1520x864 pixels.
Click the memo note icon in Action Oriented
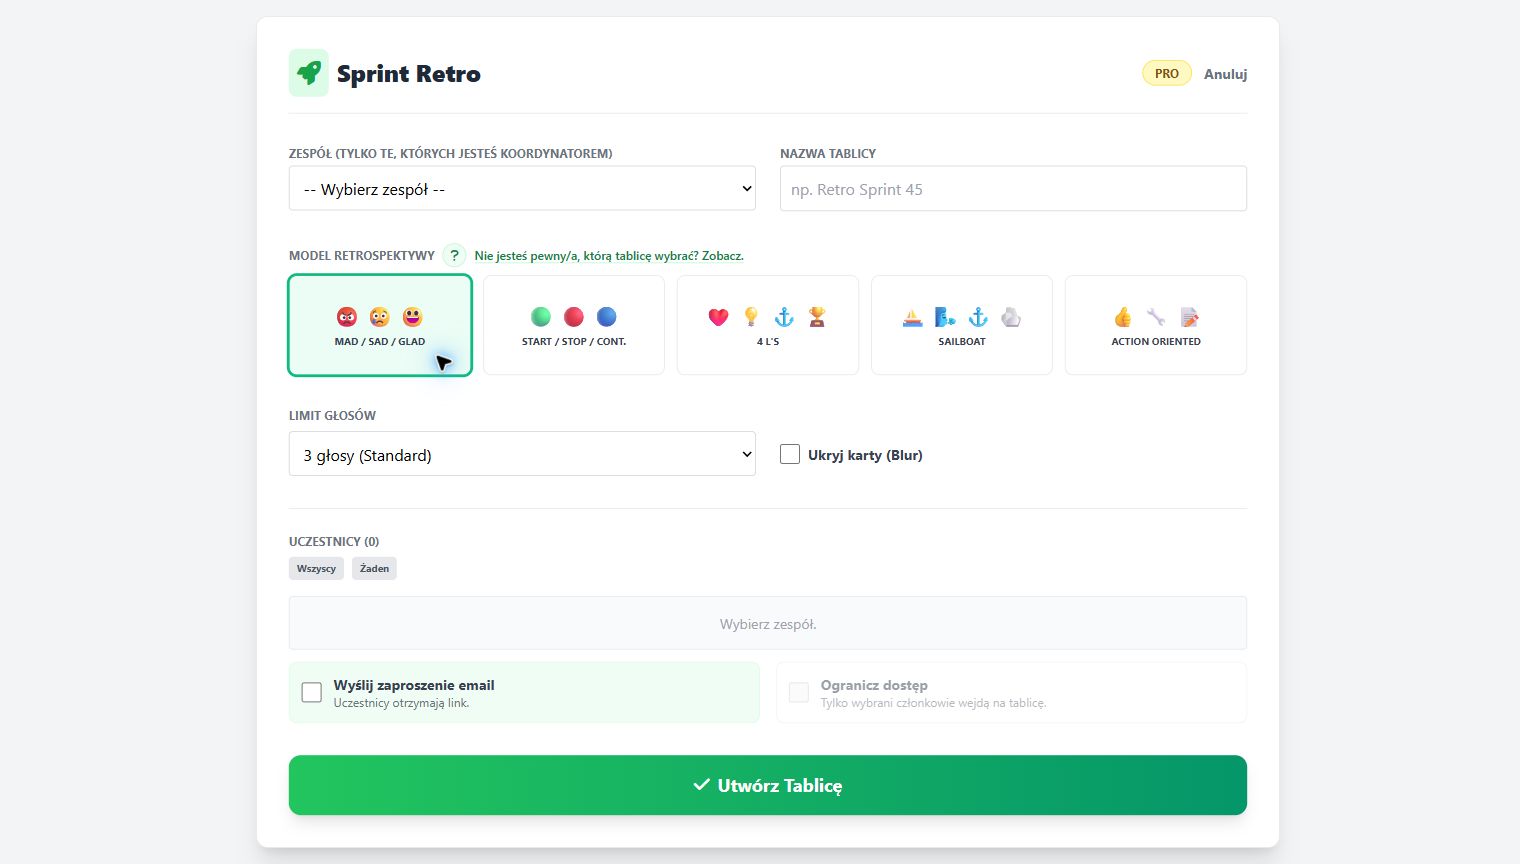coord(1189,317)
